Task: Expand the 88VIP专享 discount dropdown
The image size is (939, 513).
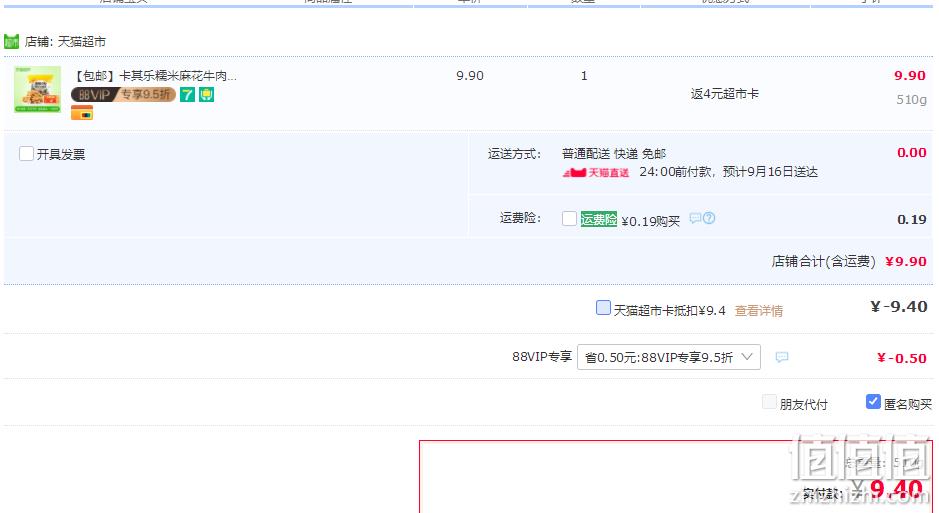Action: [x=669, y=357]
